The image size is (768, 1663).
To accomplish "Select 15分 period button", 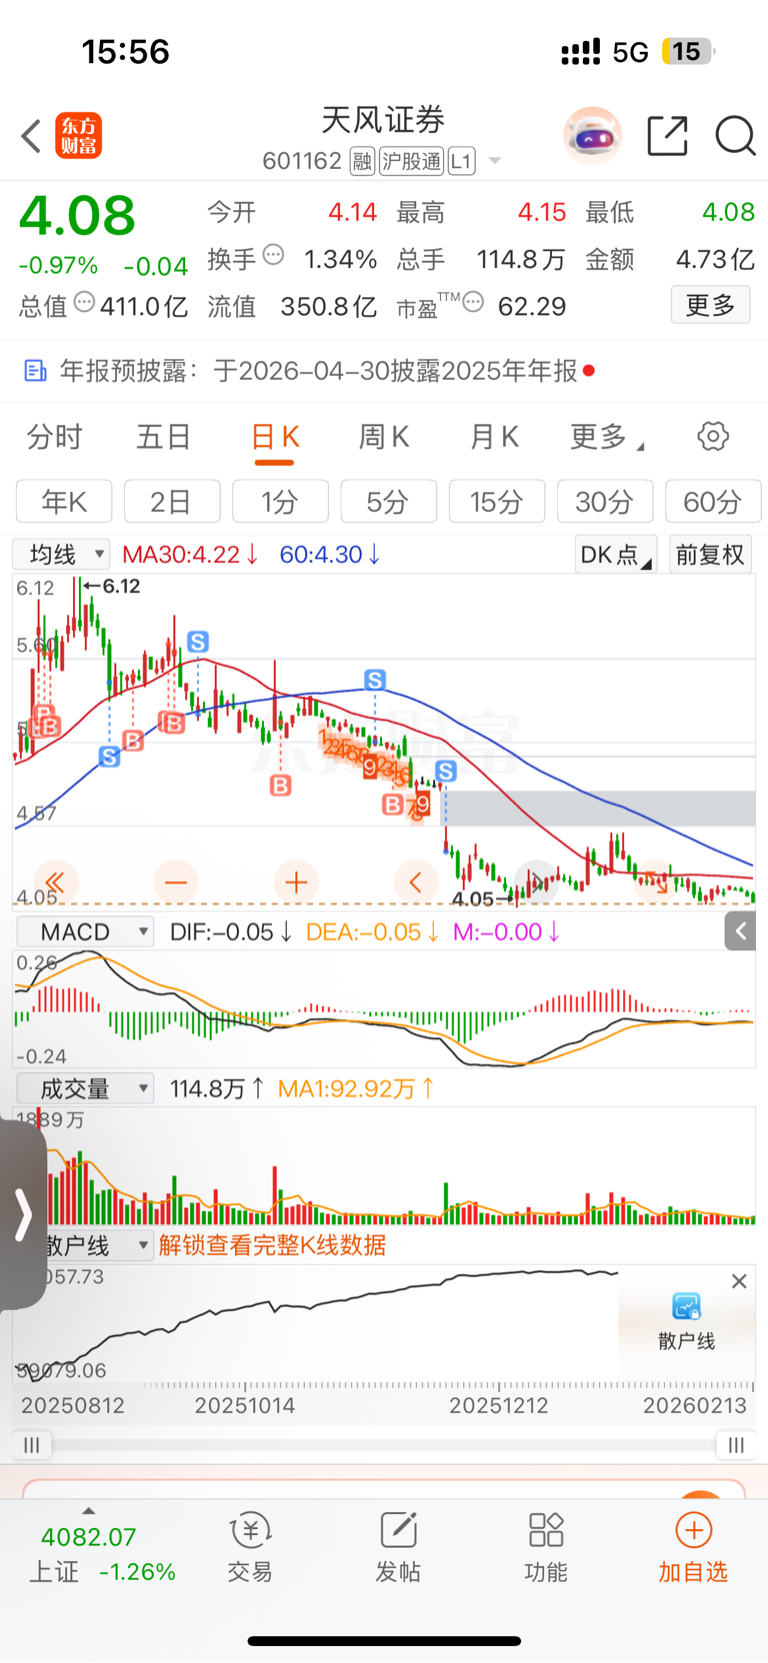I will pos(497,501).
